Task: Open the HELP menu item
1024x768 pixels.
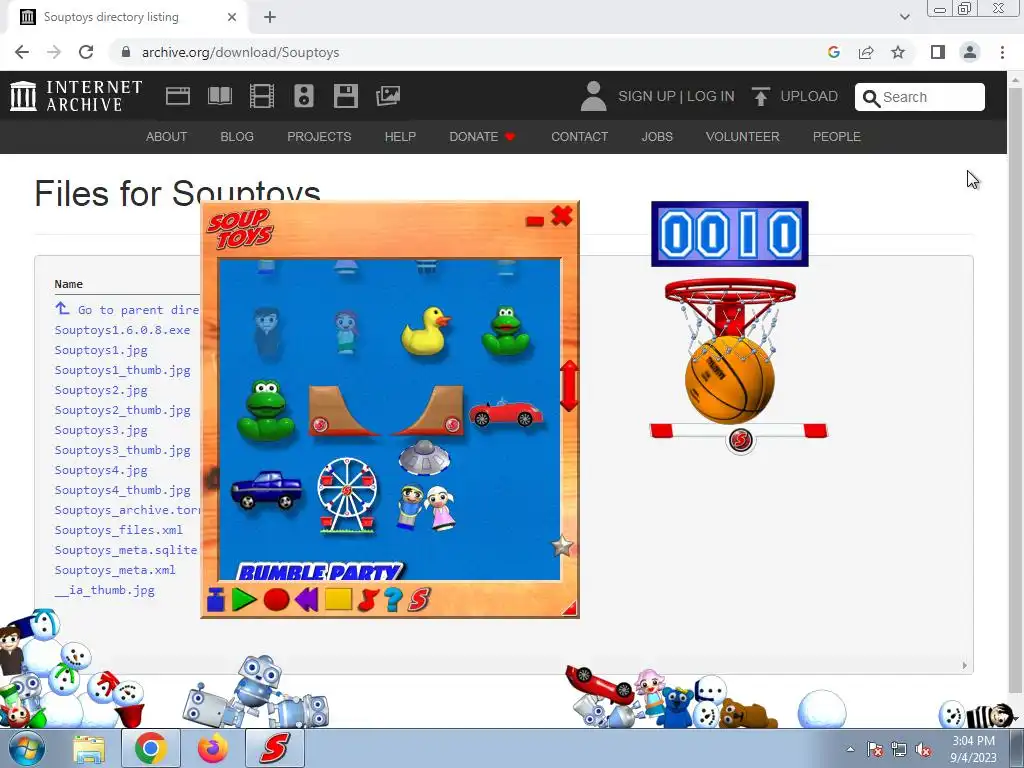Action: [400, 136]
